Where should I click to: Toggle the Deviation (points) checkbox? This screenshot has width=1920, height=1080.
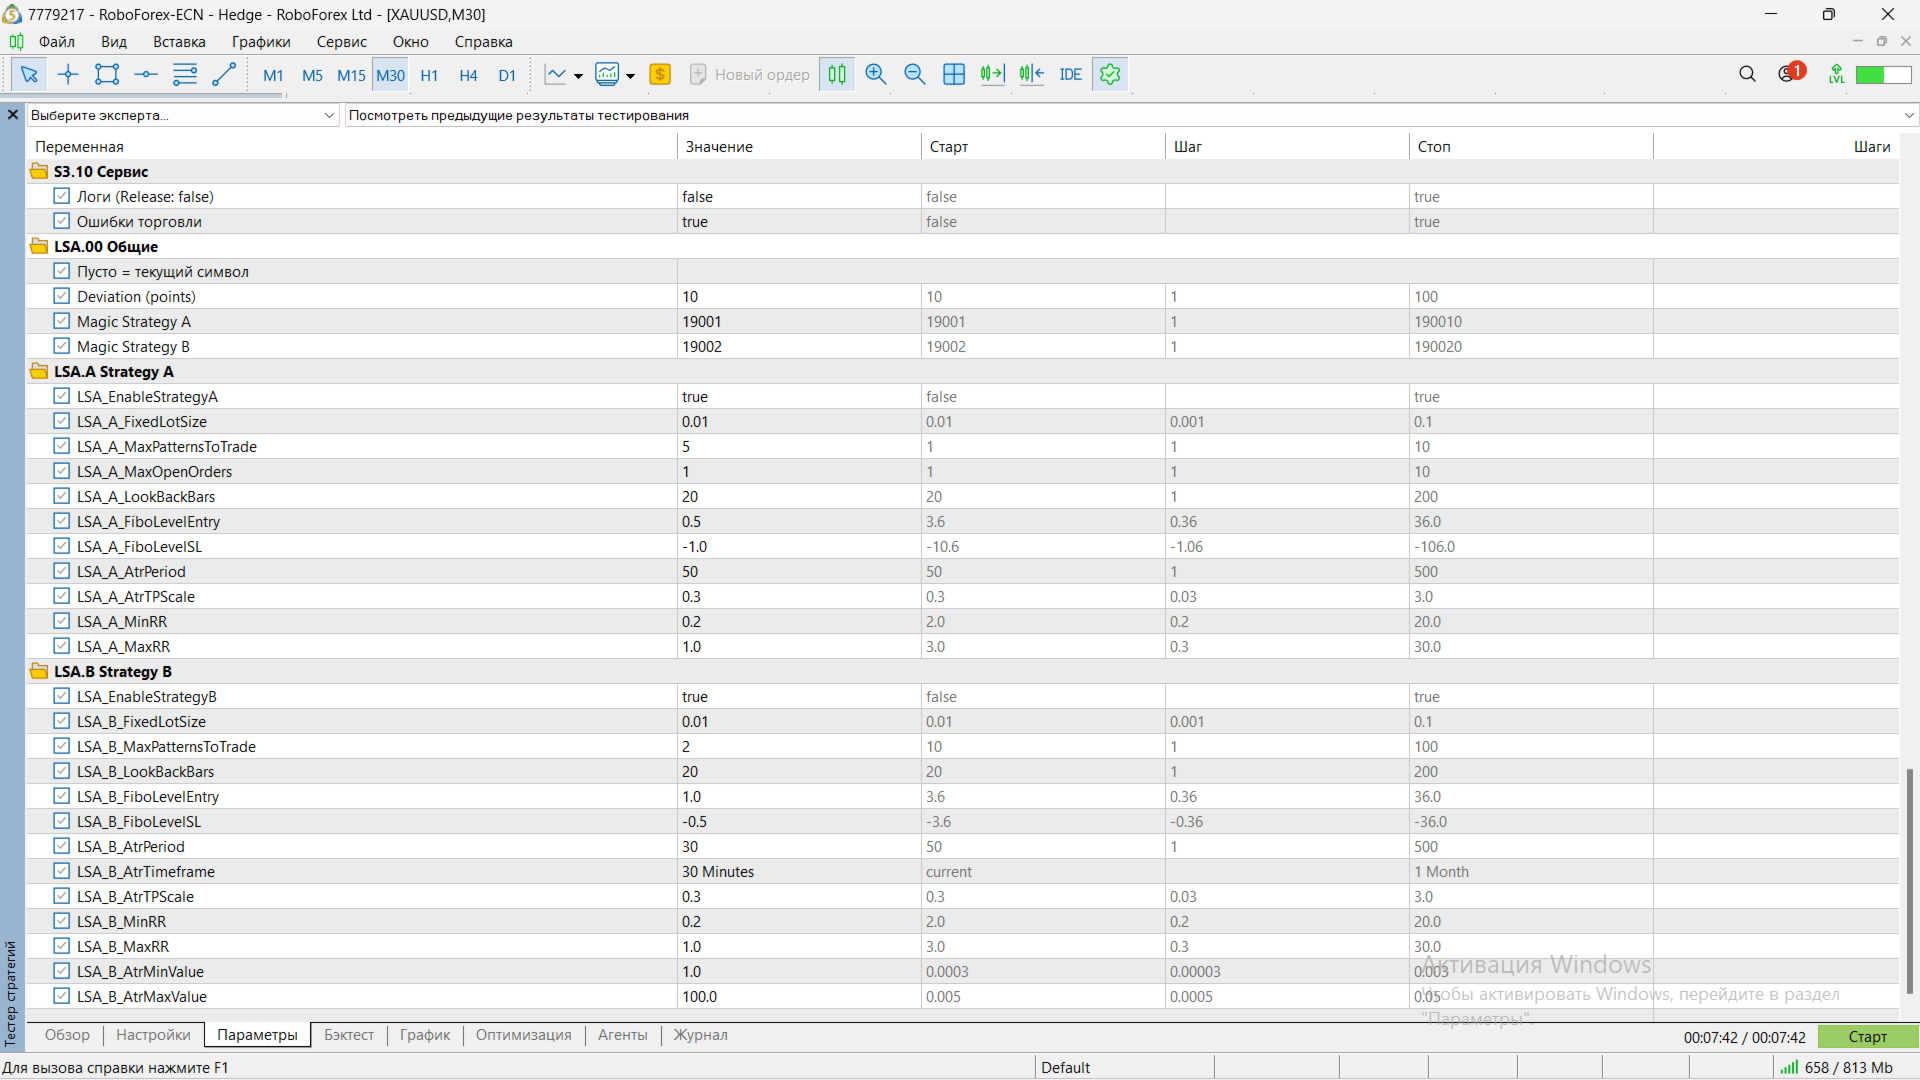tap(62, 296)
